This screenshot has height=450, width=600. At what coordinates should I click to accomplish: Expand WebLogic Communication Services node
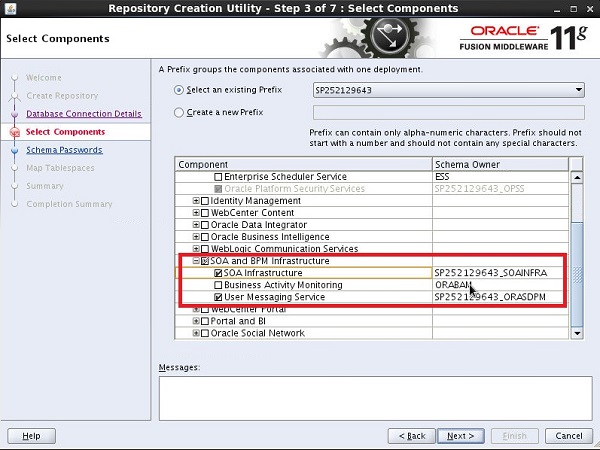[x=196, y=249]
